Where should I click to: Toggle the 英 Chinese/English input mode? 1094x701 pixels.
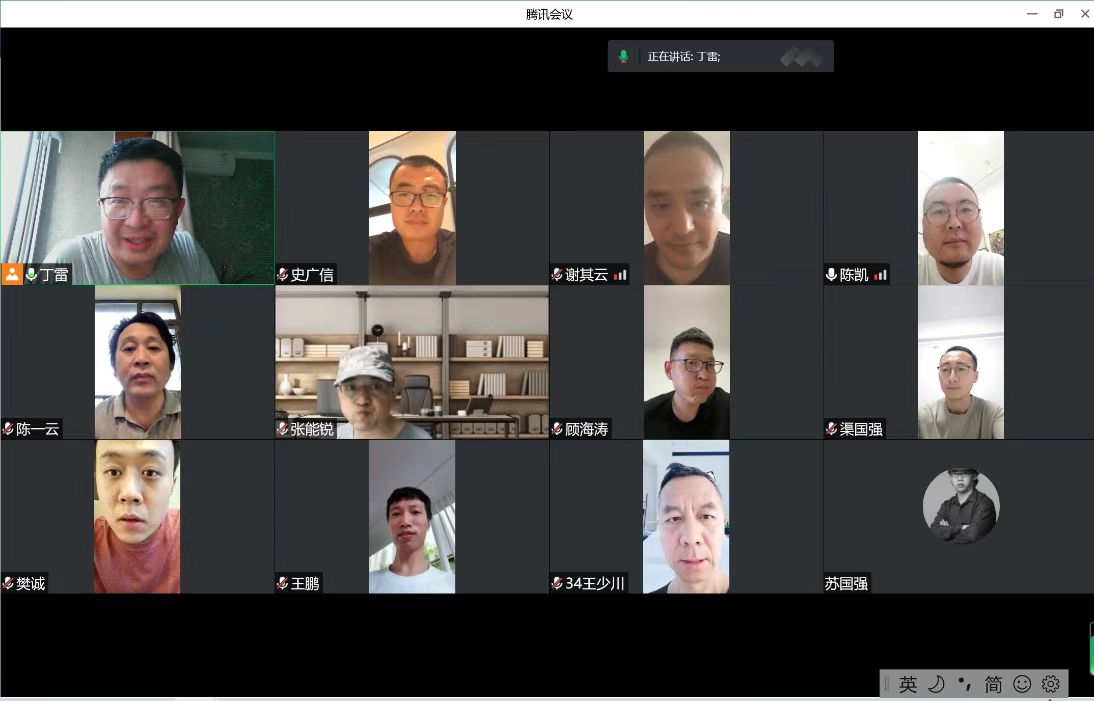[907, 684]
